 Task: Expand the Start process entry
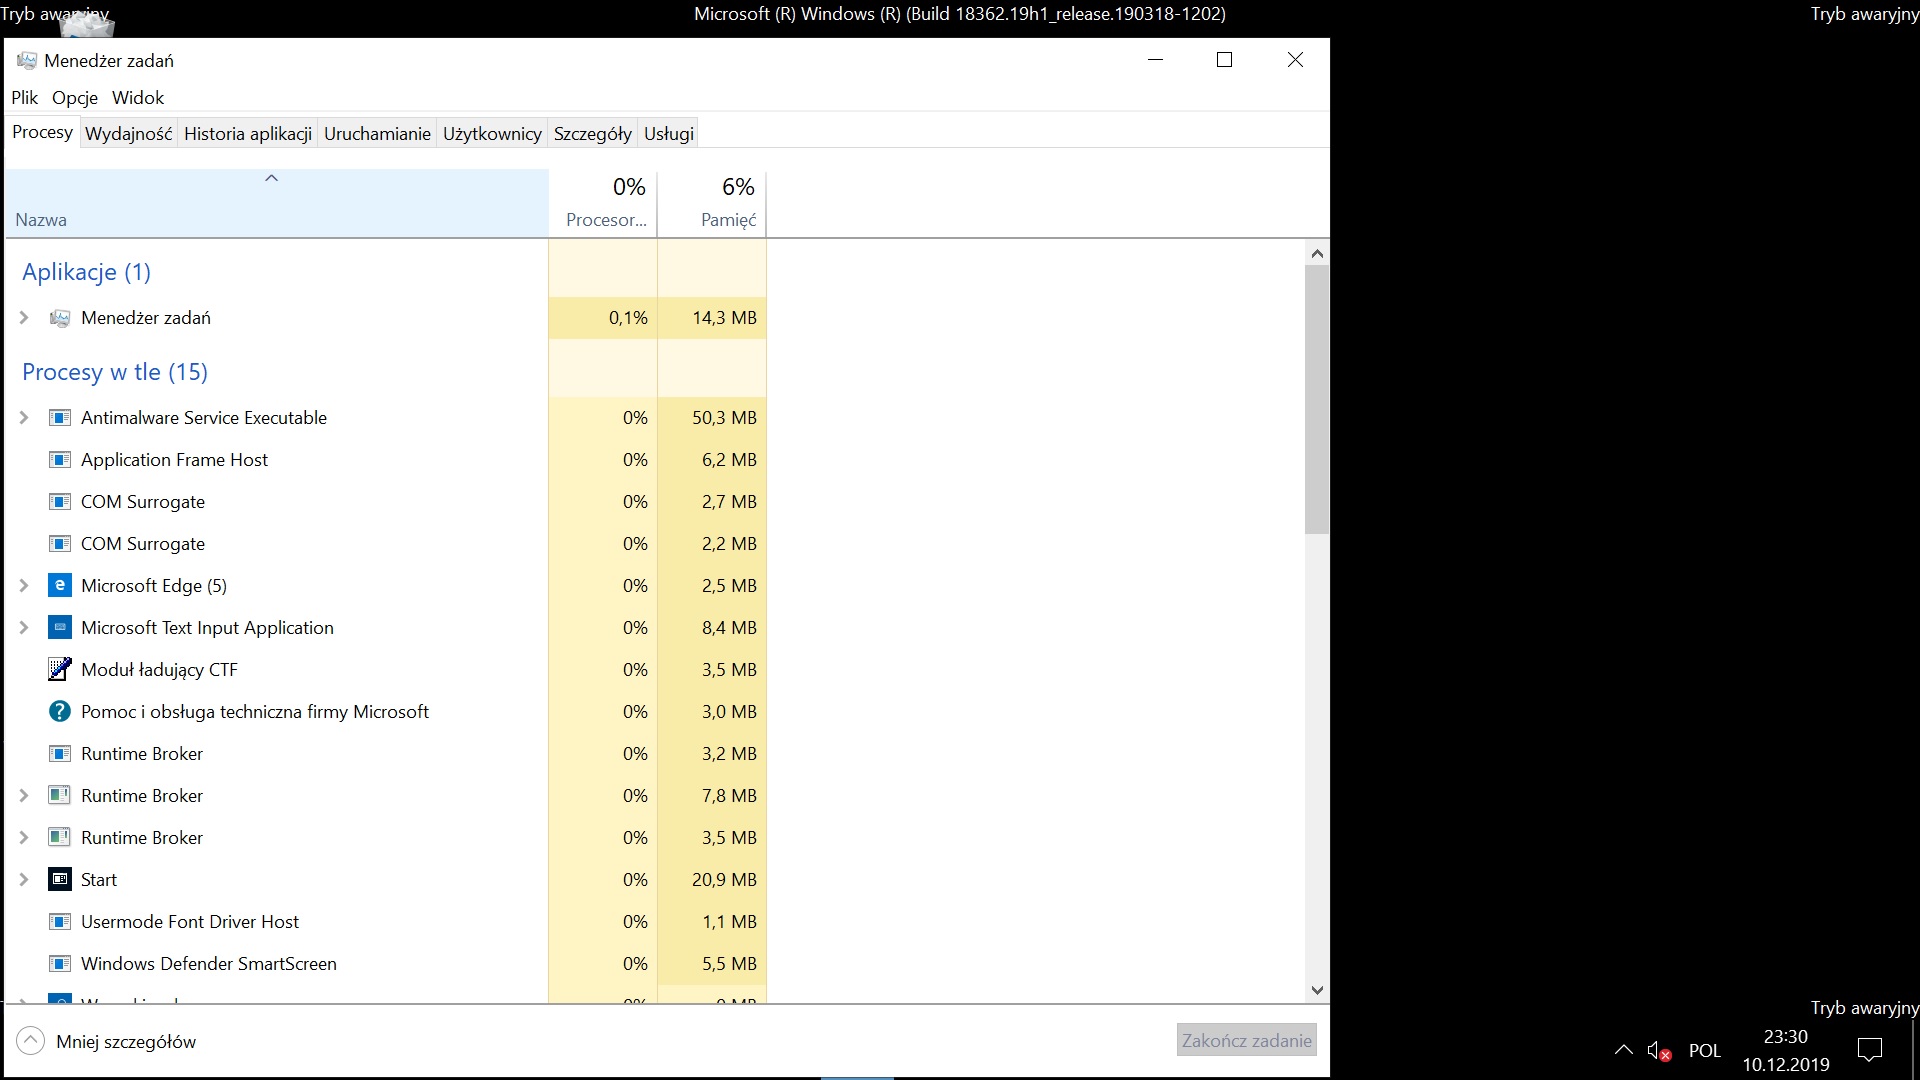tap(24, 880)
